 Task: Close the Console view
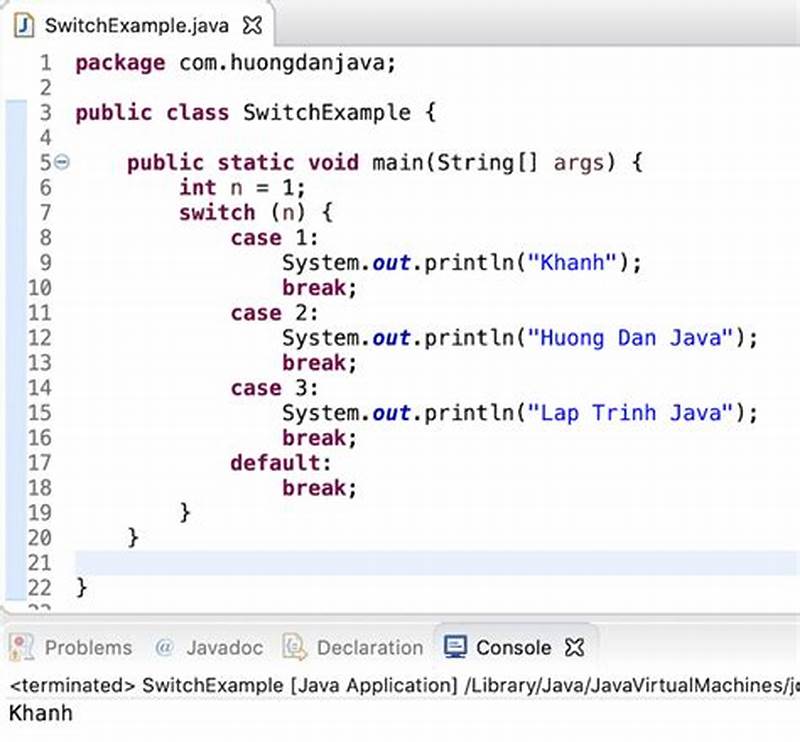click(572, 646)
